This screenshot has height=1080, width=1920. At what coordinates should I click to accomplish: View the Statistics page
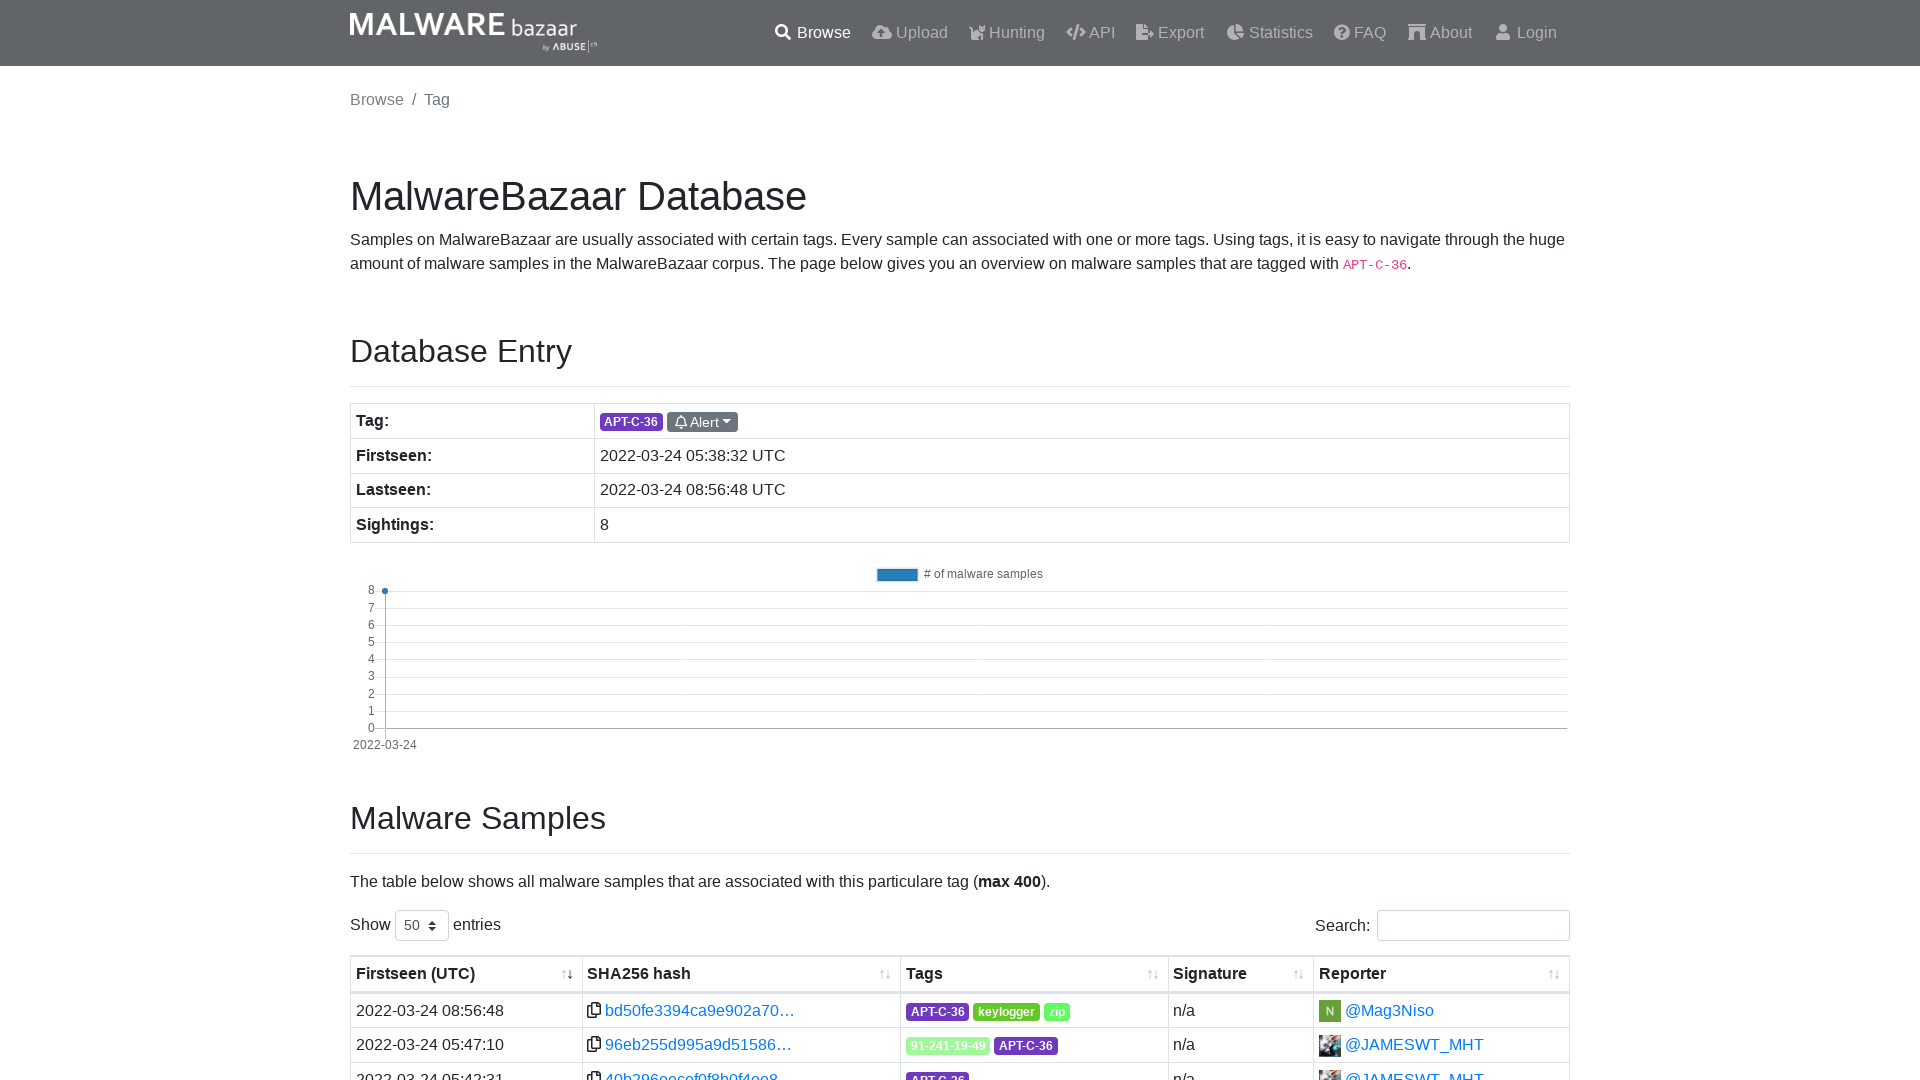point(1269,33)
